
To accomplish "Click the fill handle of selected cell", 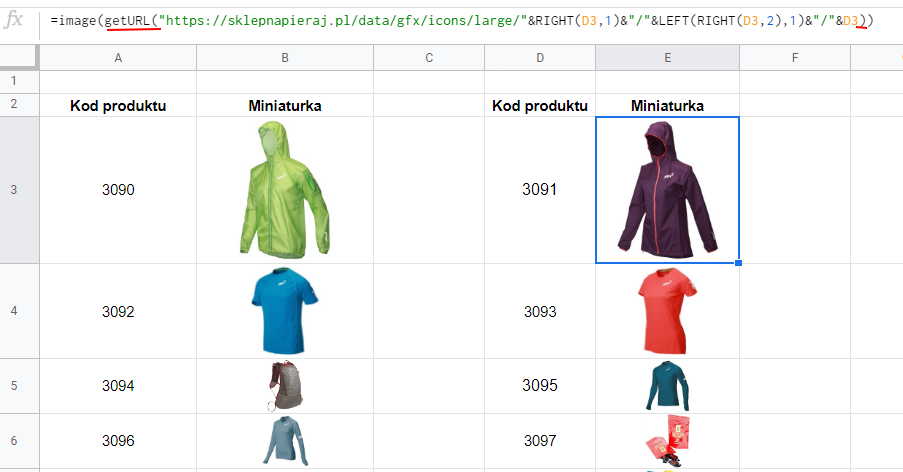I will pyautogui.click(x=738, y=263).
